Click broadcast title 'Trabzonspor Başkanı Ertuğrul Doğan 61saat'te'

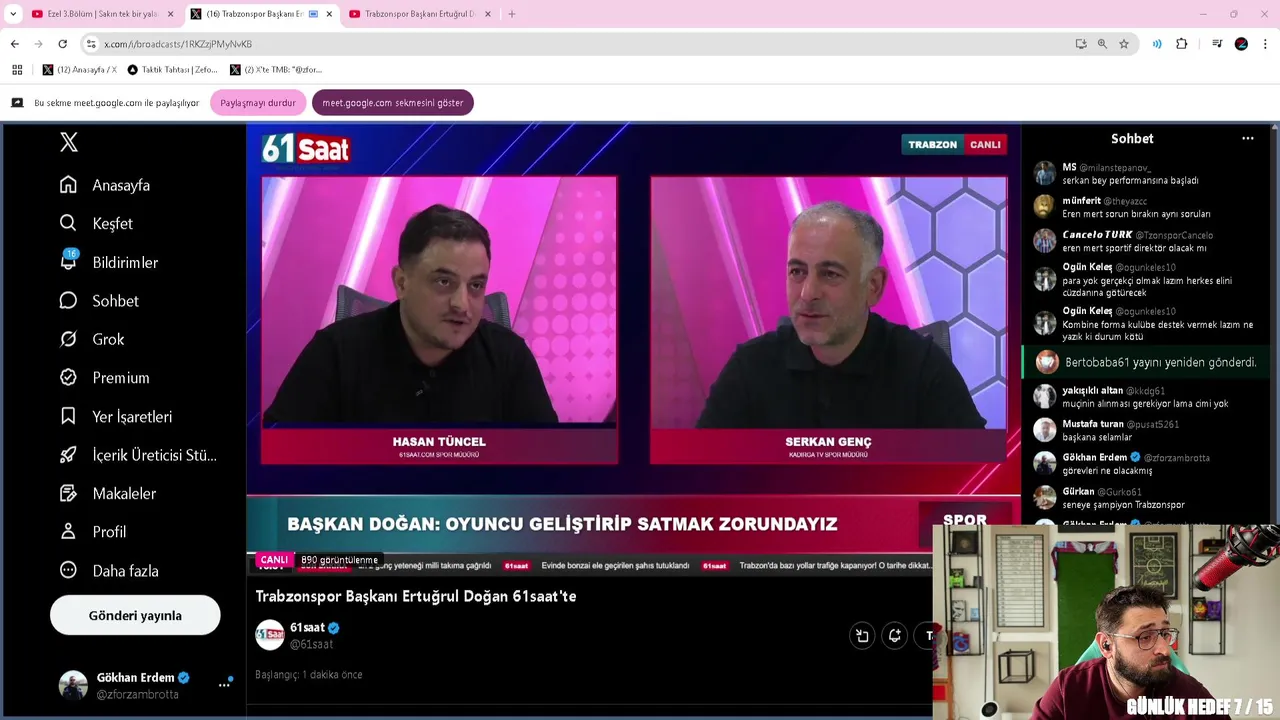pos(416,596)
